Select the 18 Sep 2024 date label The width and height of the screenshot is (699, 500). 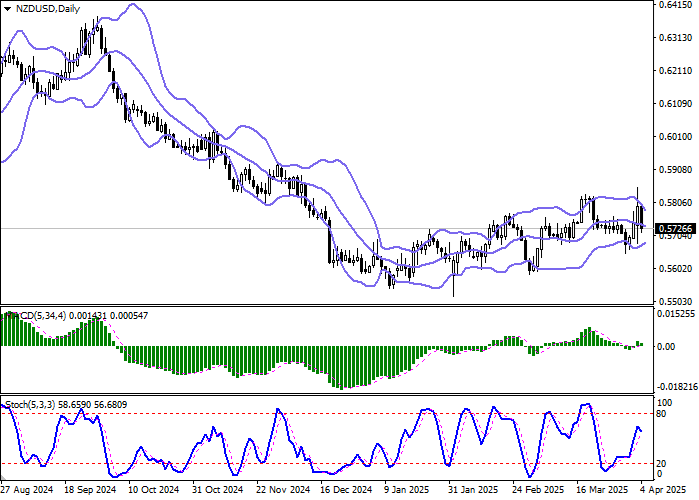pyautogui.click(x=88, y=491)
